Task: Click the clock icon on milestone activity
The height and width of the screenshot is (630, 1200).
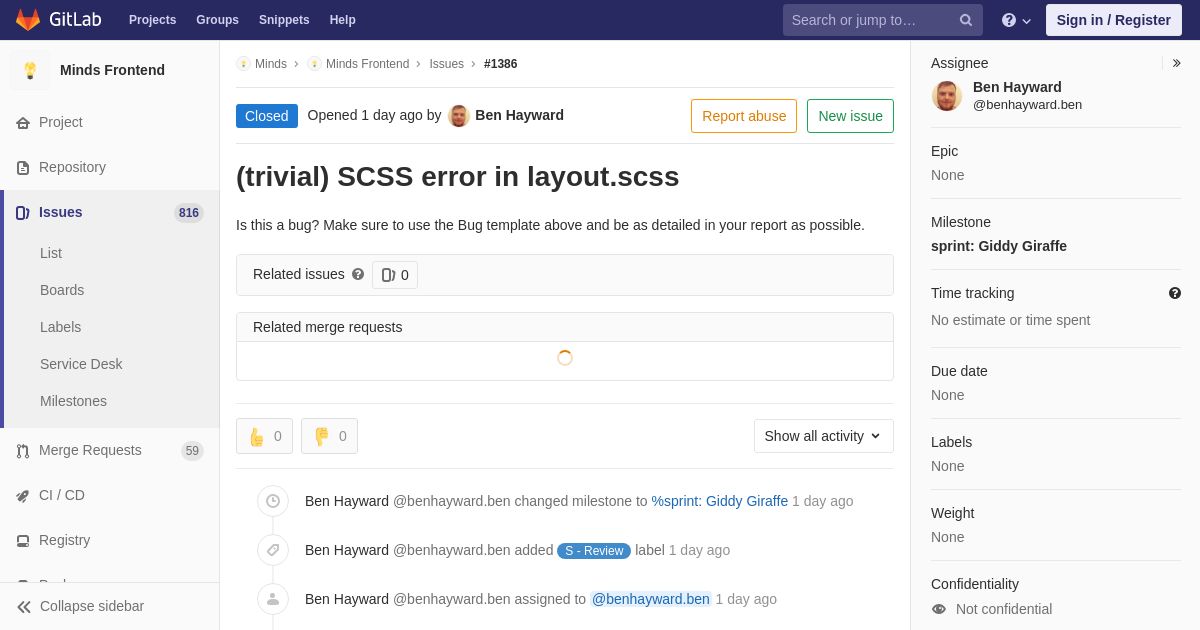Action: (273, 501)
